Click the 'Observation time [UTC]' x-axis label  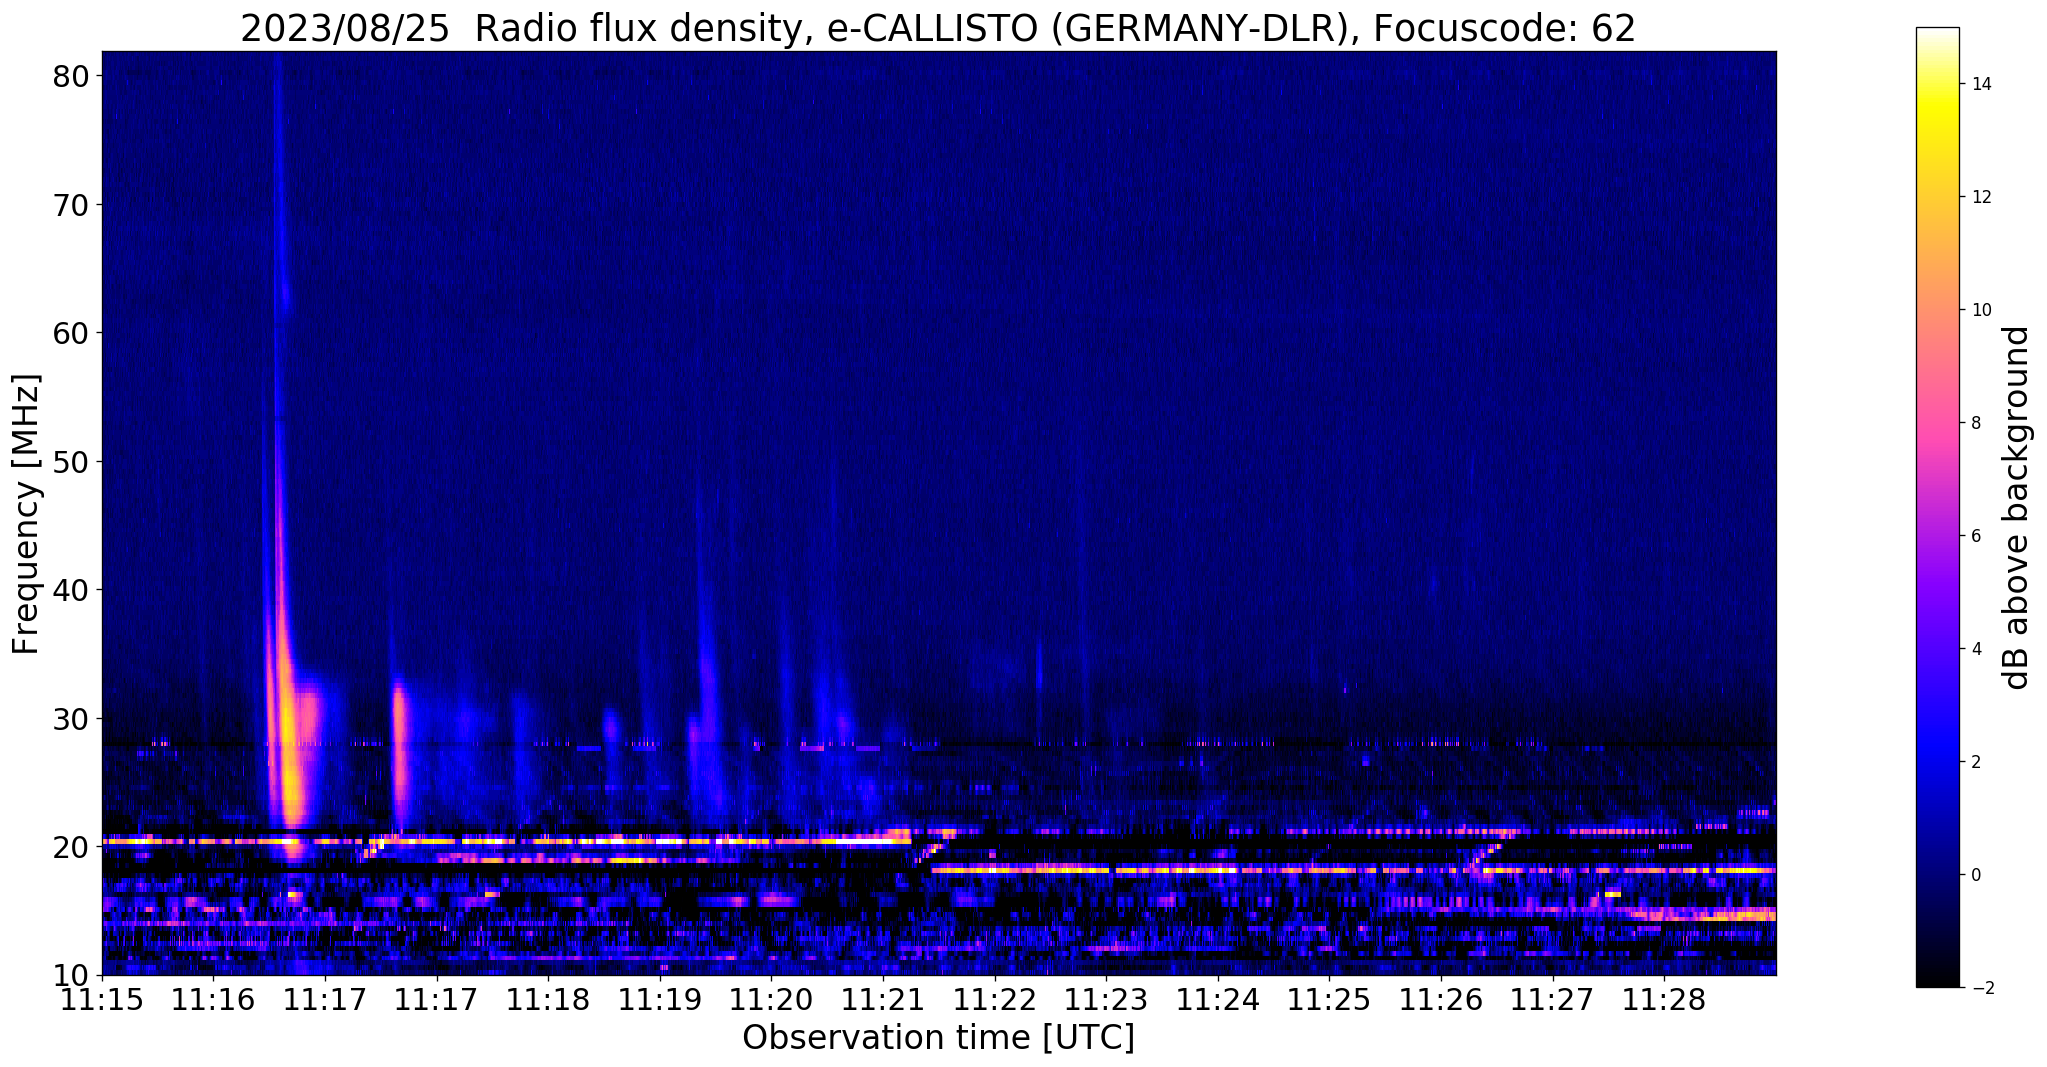pyautogui.click(x=938, y=1038)
